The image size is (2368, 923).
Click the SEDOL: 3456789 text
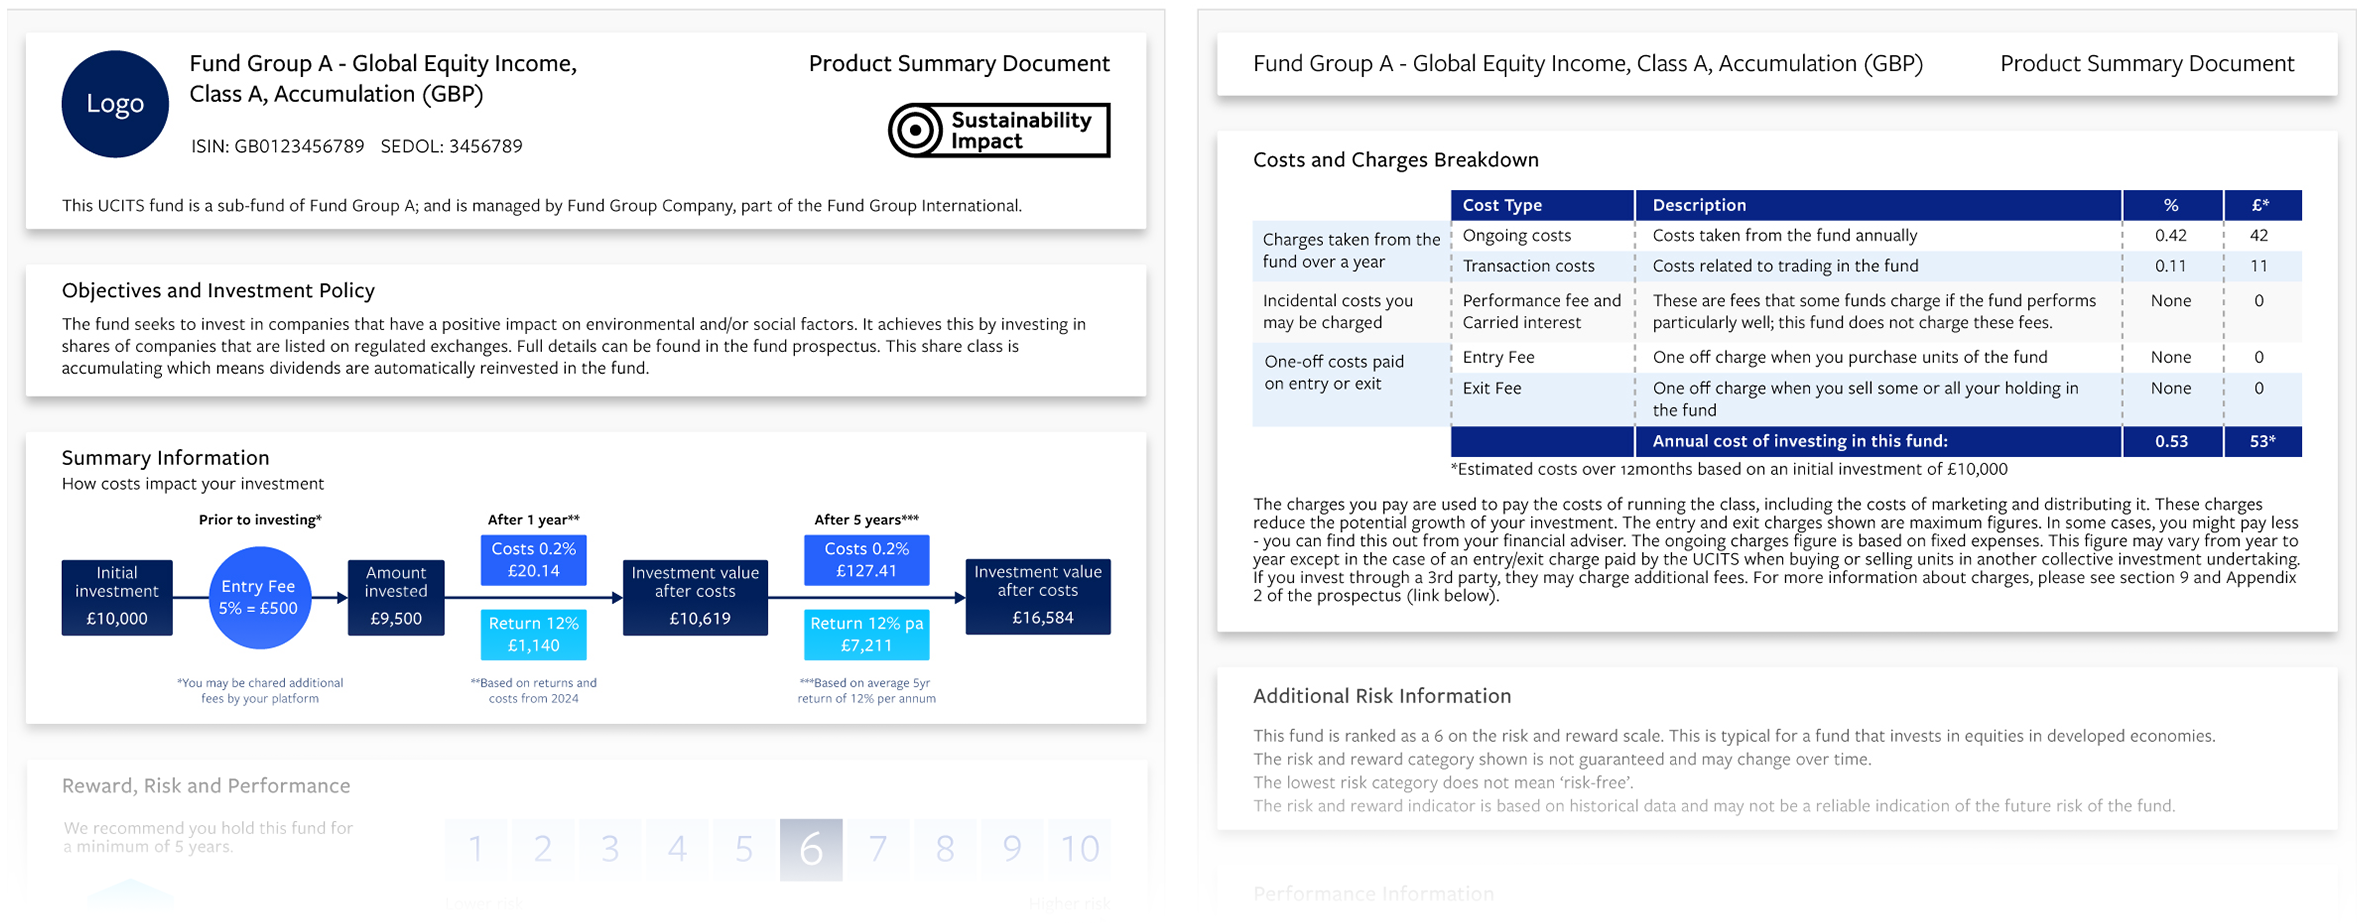pos(452,146)
